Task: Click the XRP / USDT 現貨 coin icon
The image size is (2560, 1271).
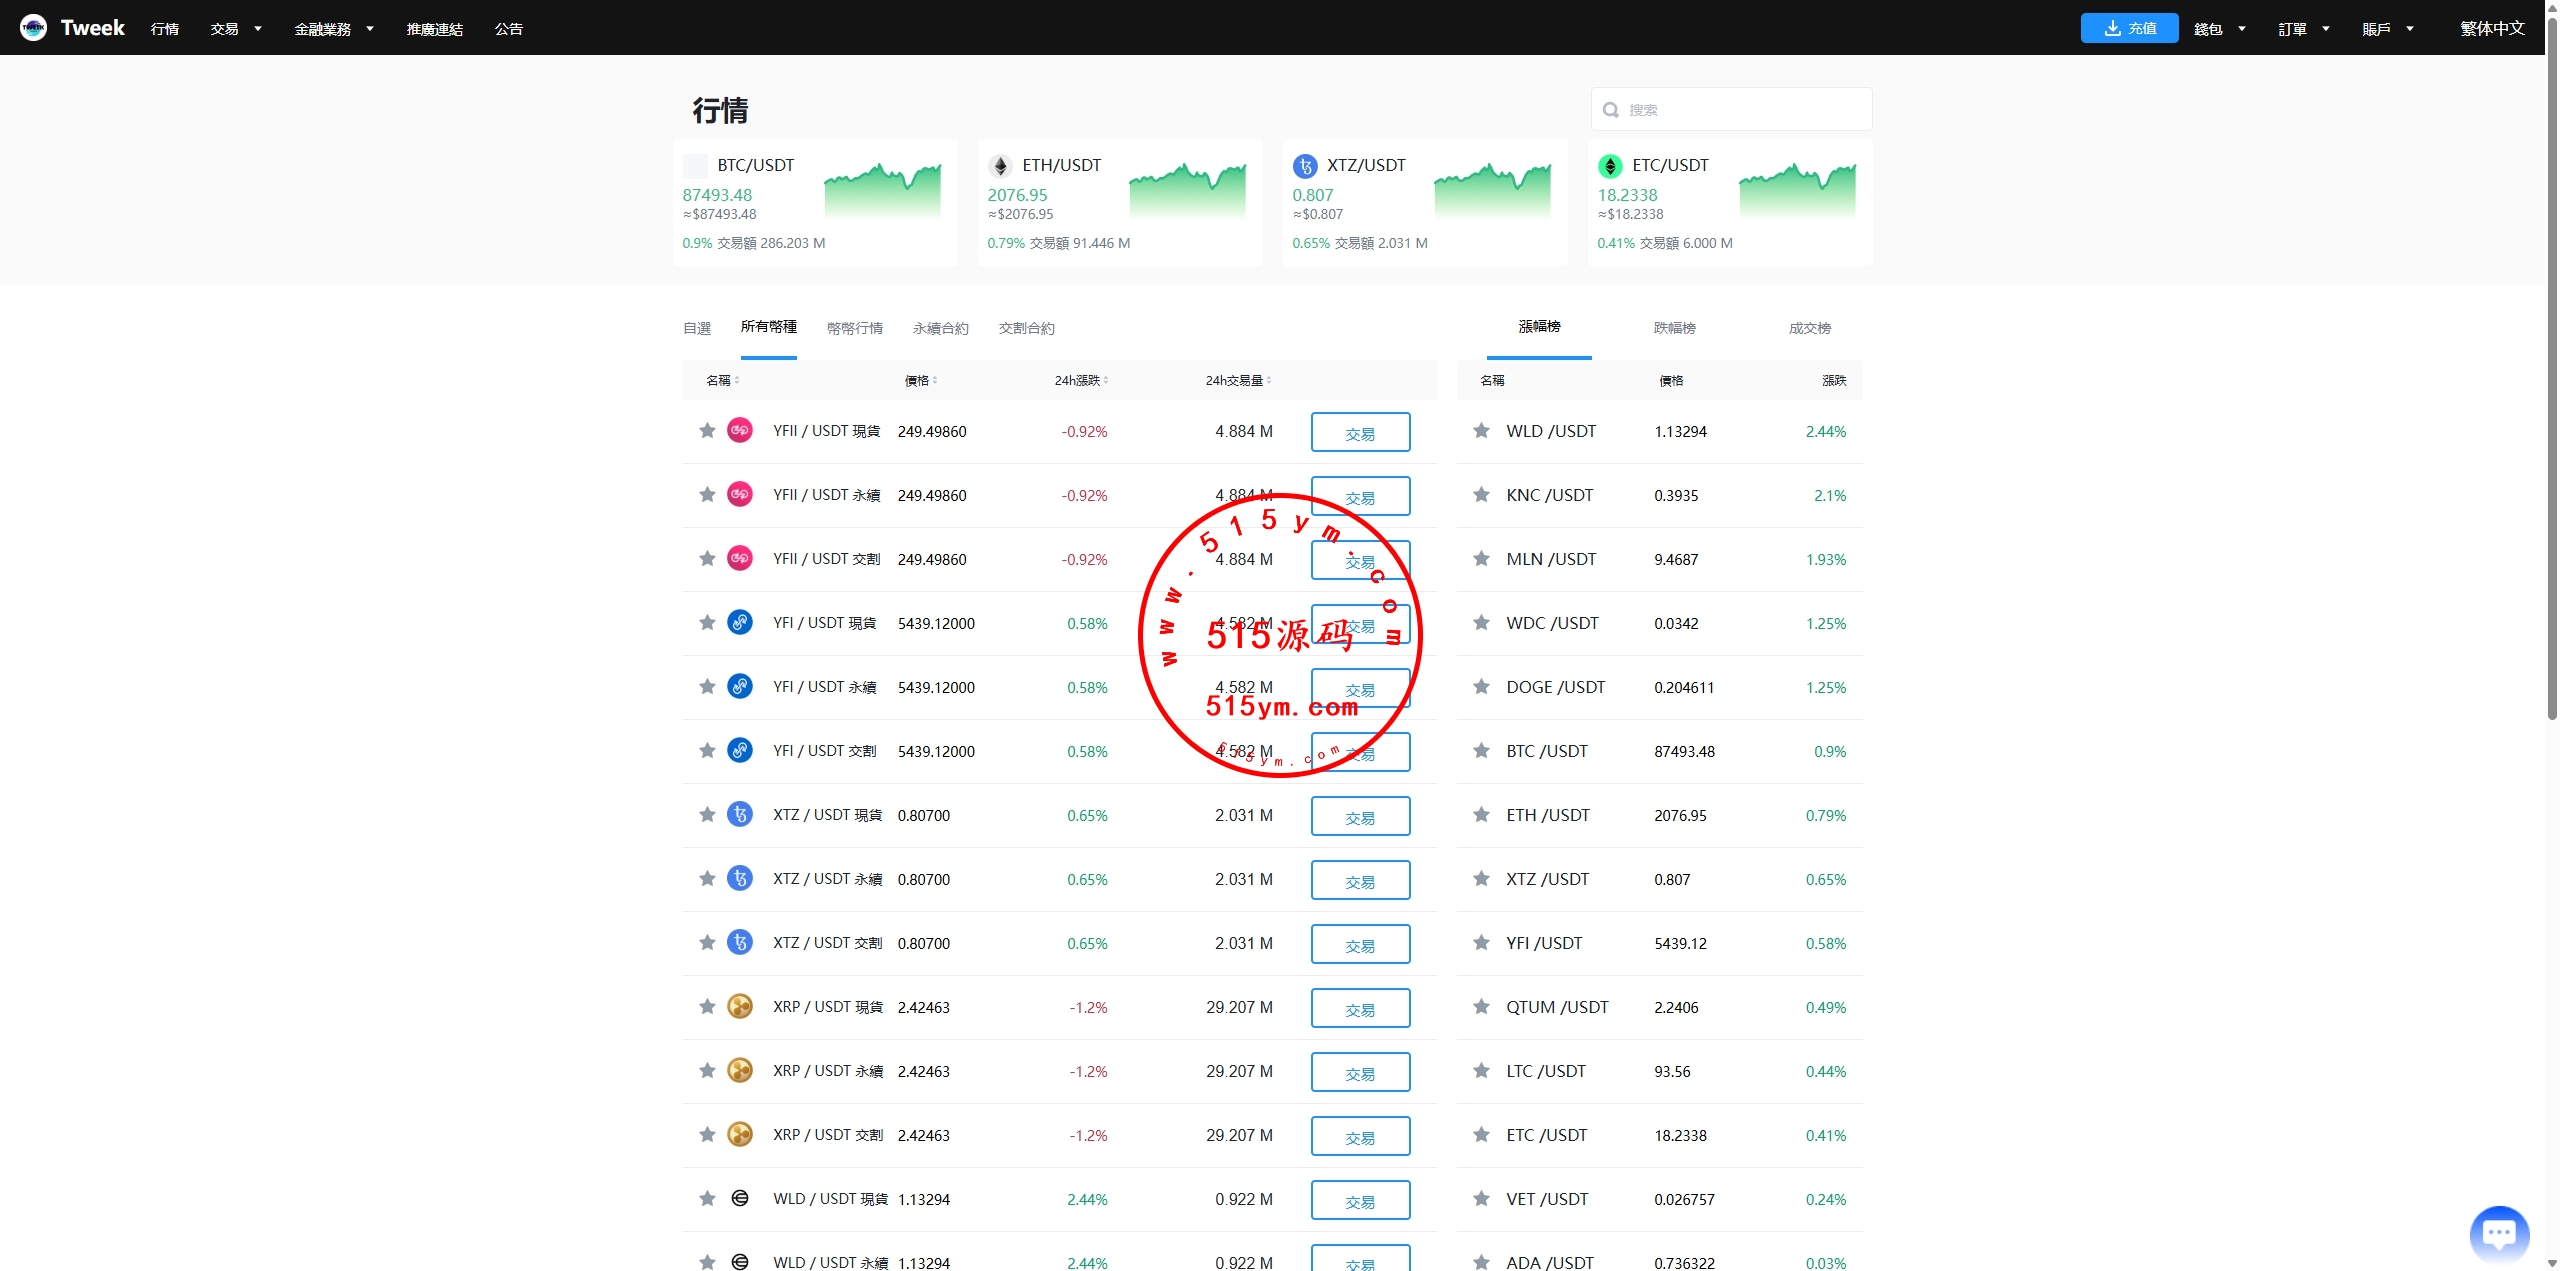Action: click(739, 1007)
